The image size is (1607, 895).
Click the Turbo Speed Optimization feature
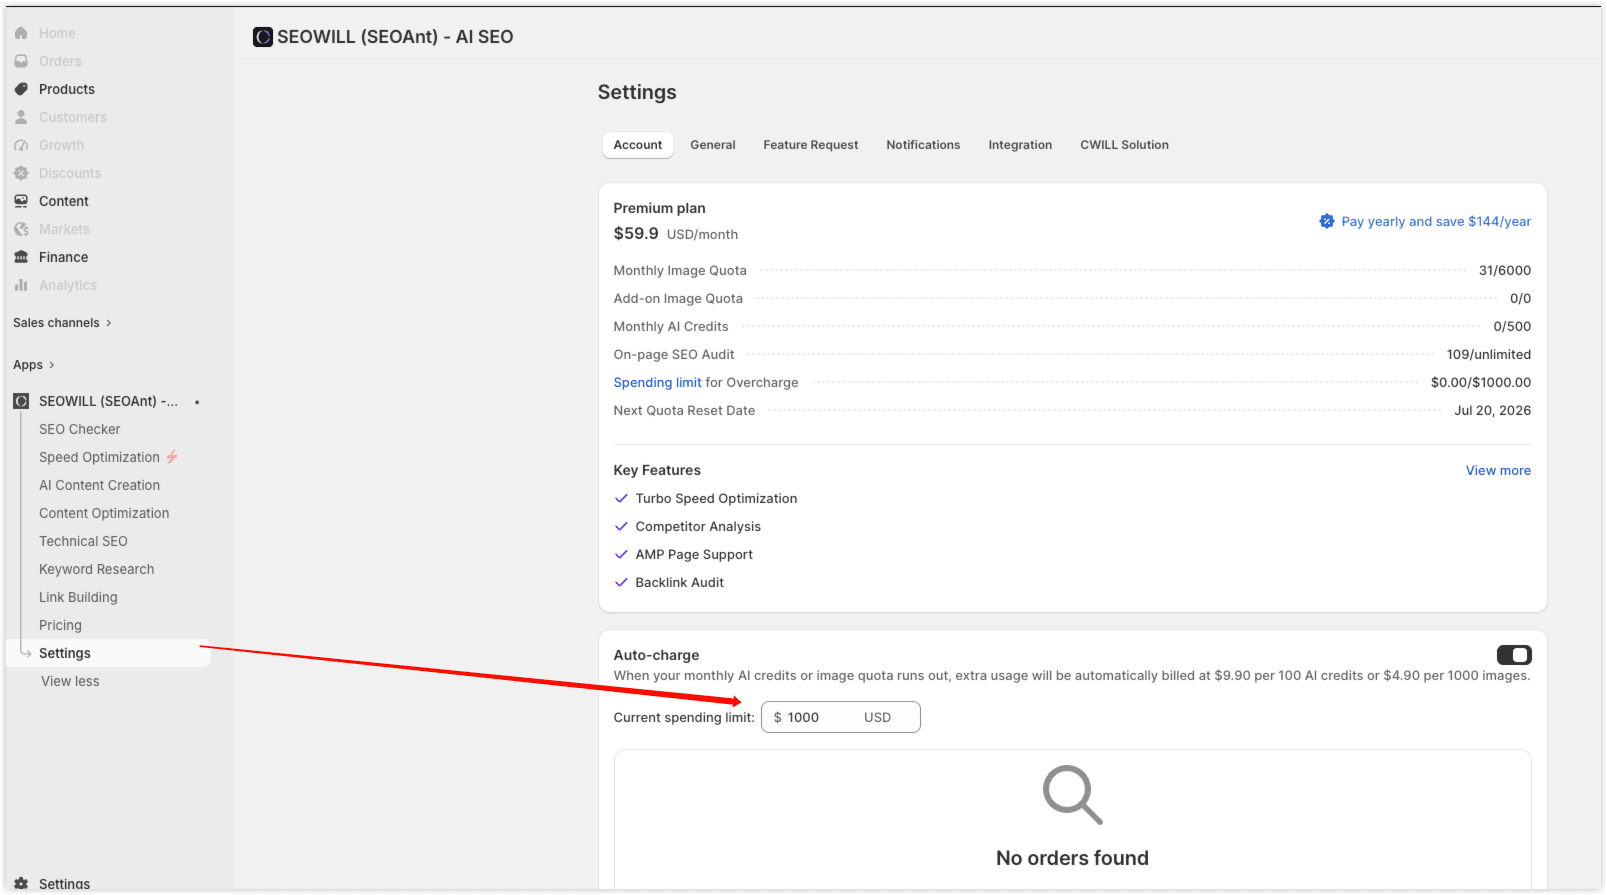(716, 498)
